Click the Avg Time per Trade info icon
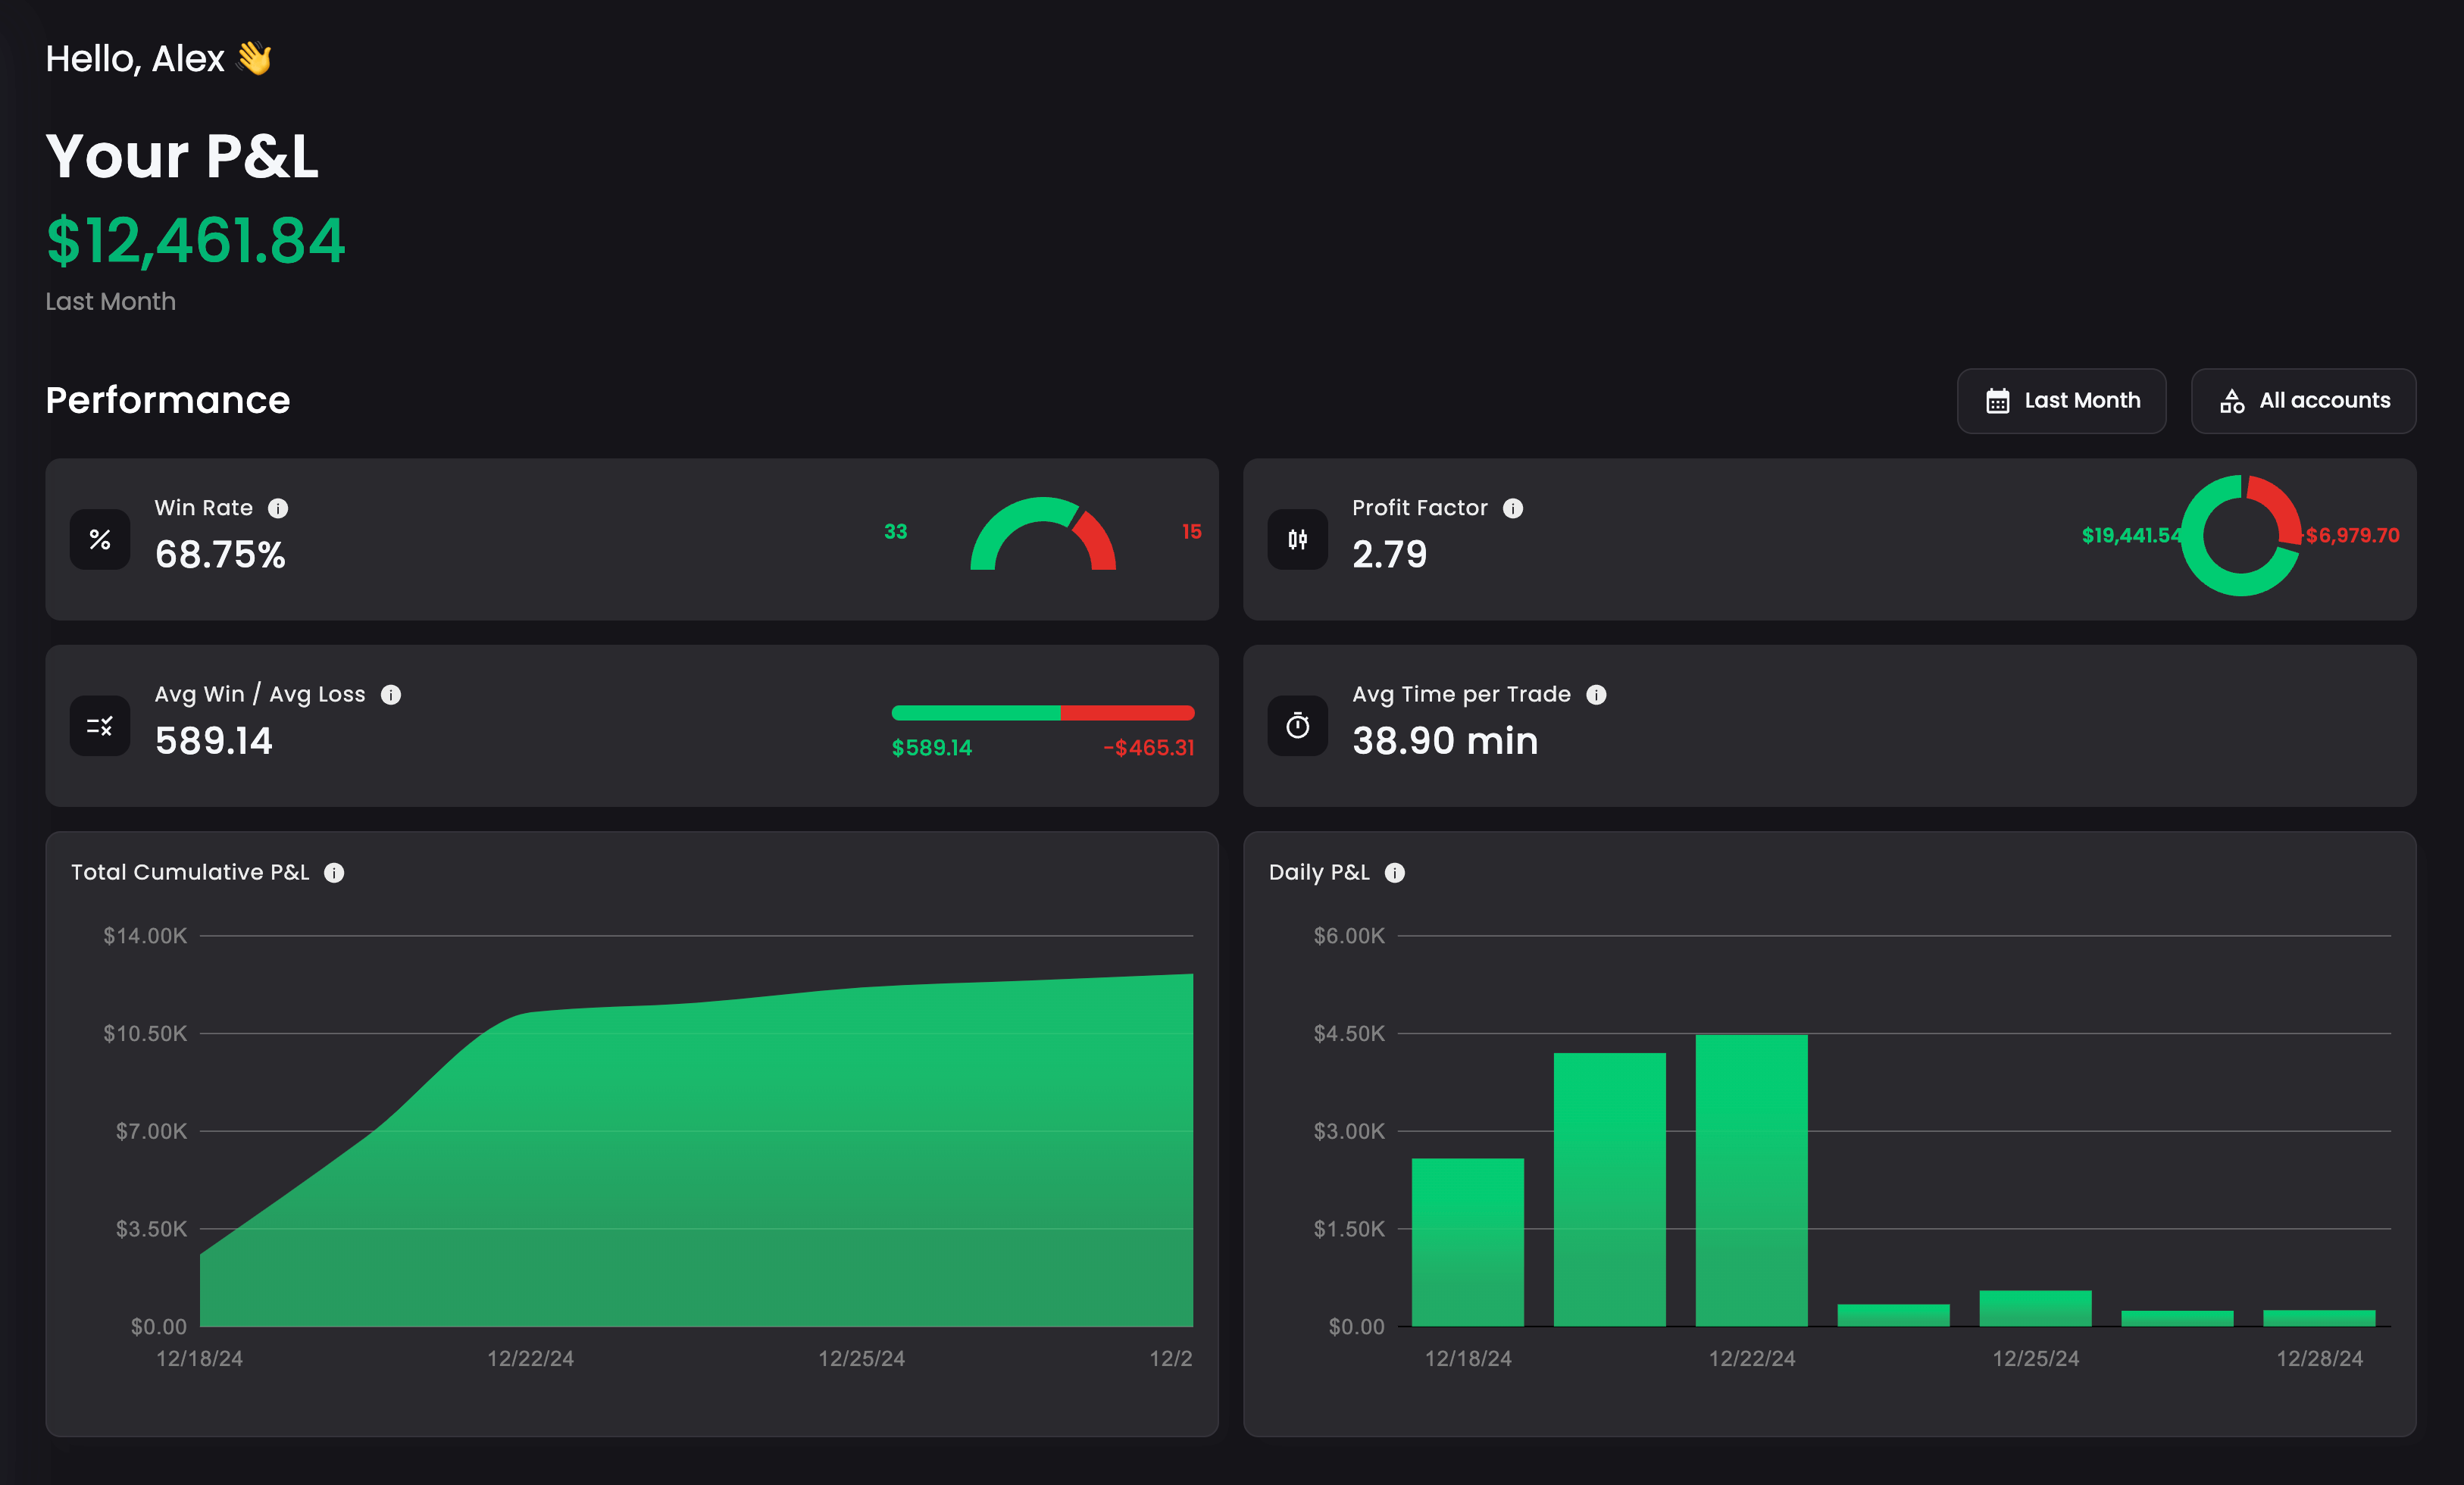 tap(1596, 695)
